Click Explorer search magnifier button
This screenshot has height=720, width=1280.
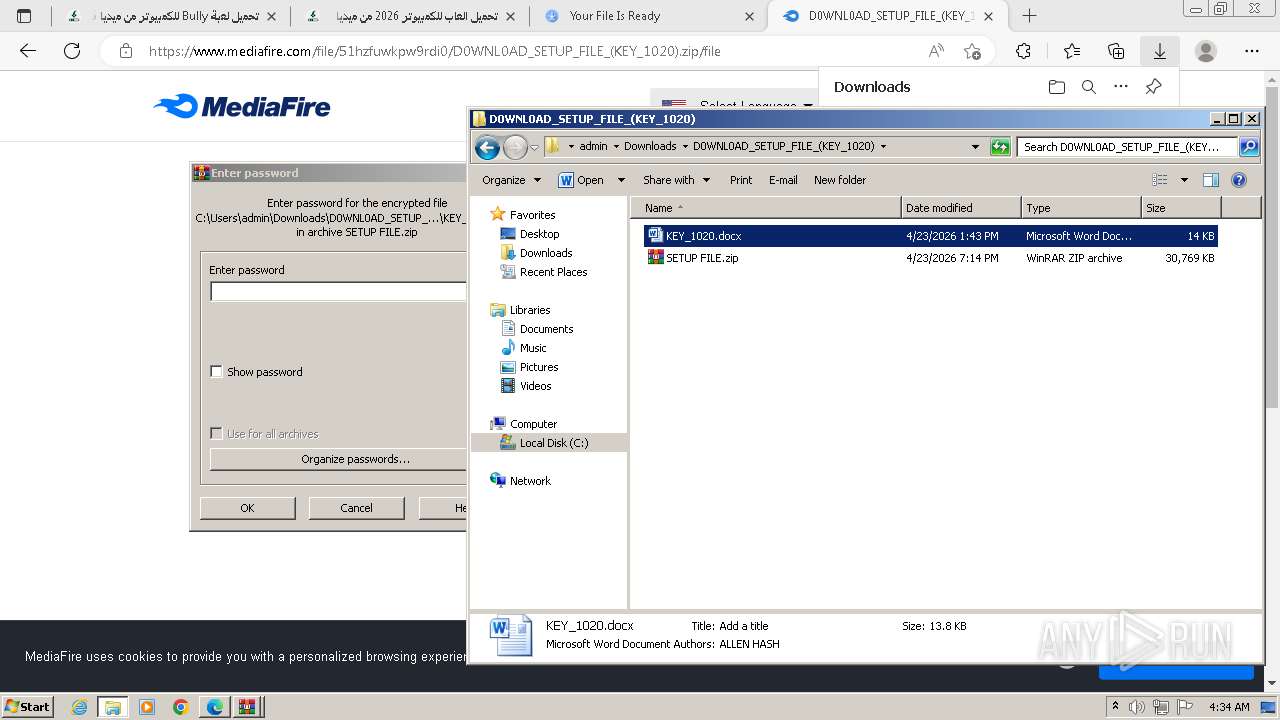(x=1249, y=147)
